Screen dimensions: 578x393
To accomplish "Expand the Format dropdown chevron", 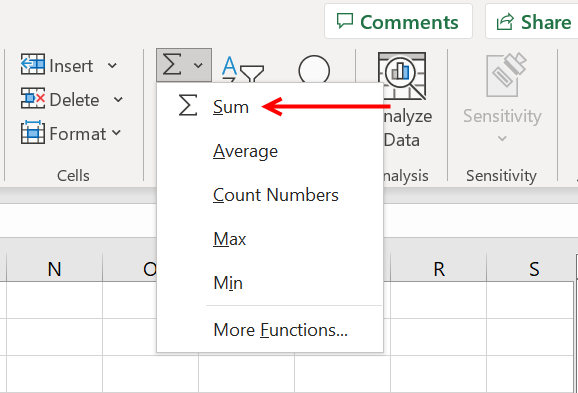I will 116,132.
